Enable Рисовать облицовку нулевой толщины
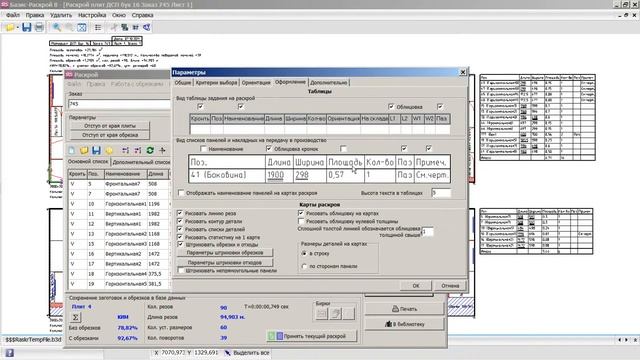Image resolution: width=640 pixels, height=360 pixels. (x=301, y=221)
